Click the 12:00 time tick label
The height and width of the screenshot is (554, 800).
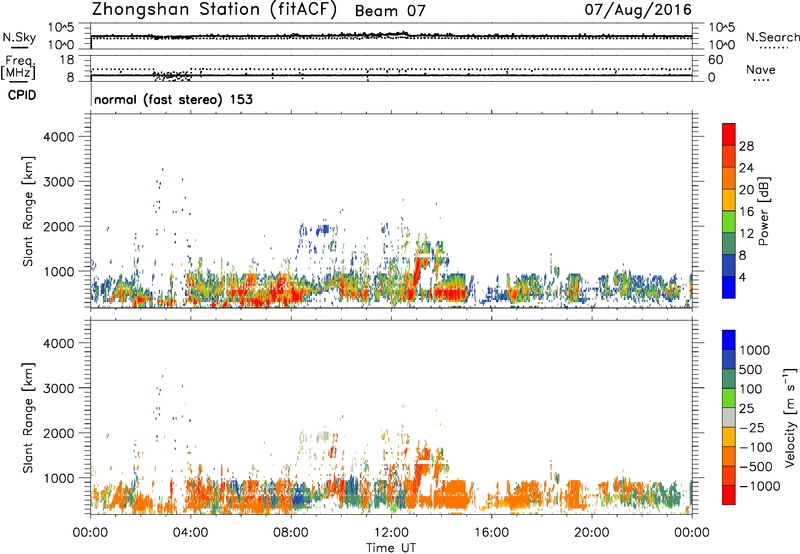click(x=391, y=533)
